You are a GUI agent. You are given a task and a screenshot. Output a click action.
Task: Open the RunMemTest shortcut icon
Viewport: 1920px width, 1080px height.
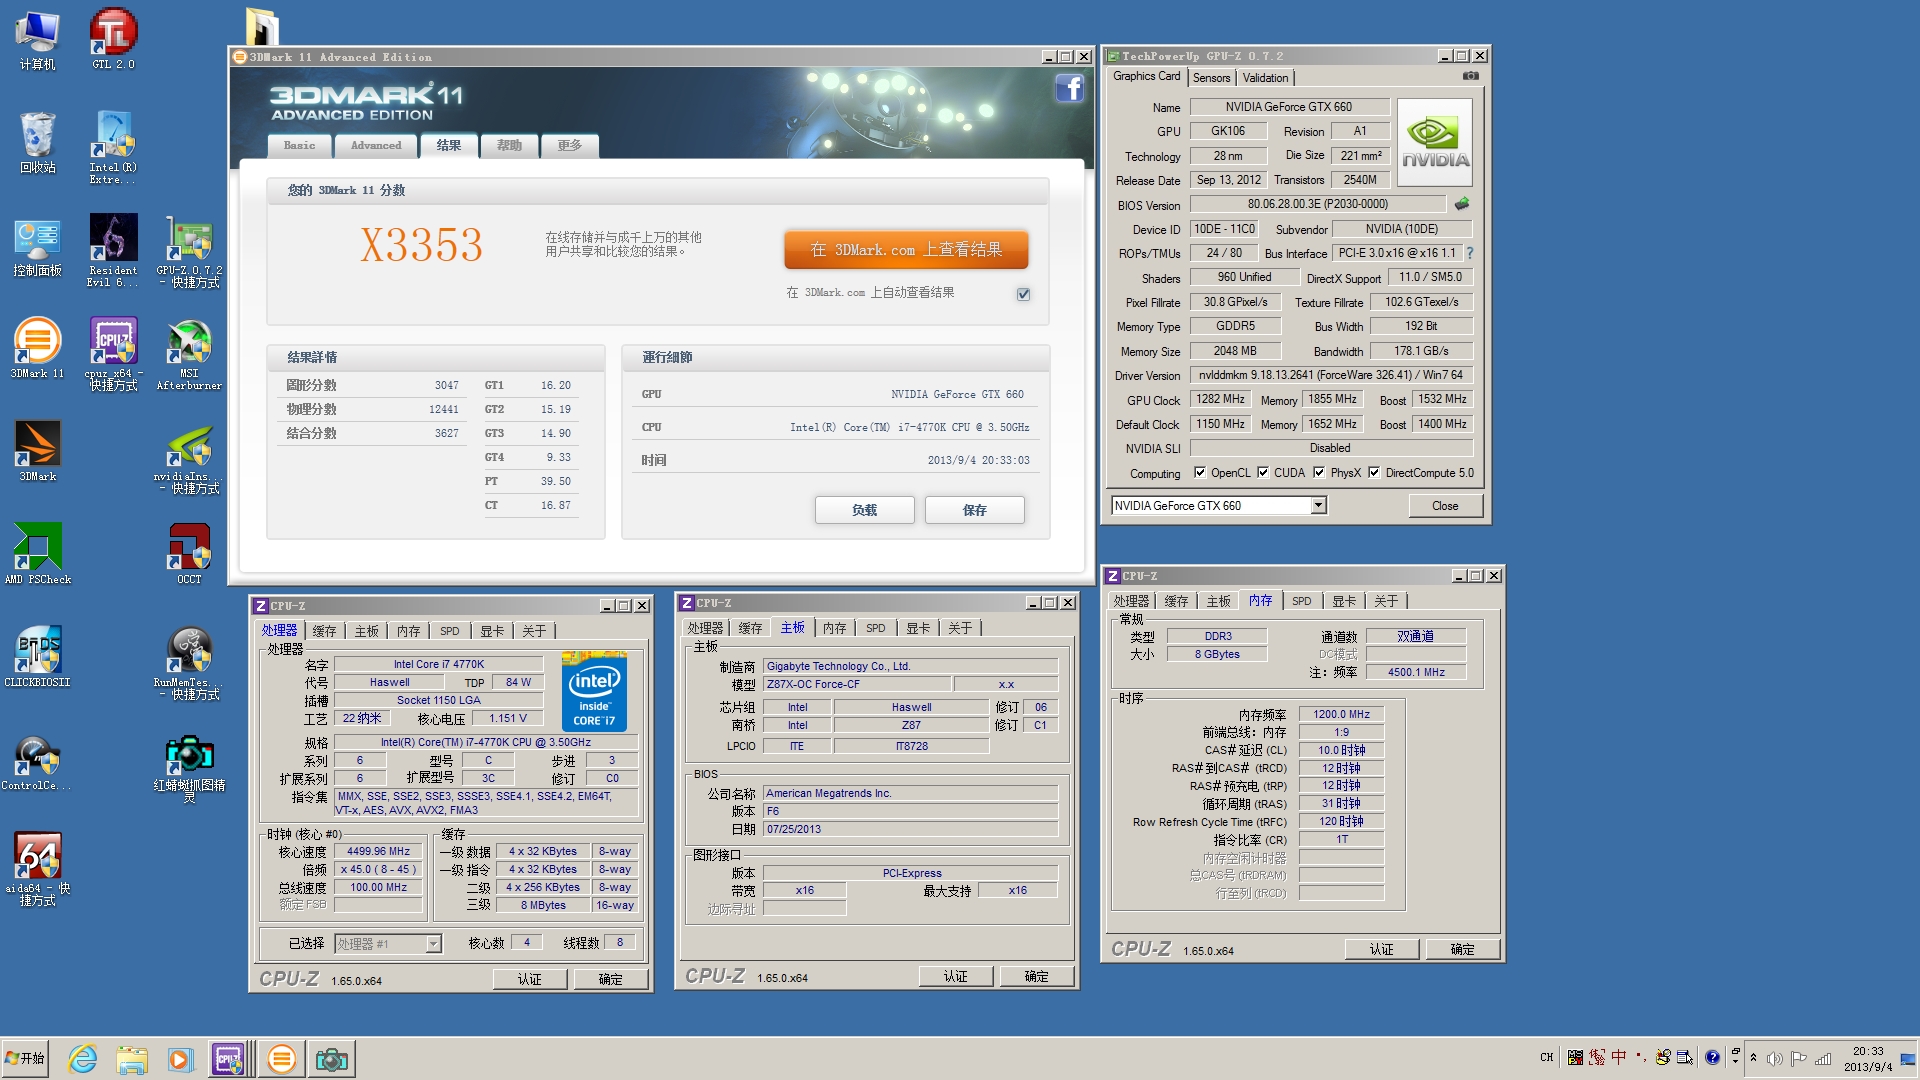[x=189, y=662]
